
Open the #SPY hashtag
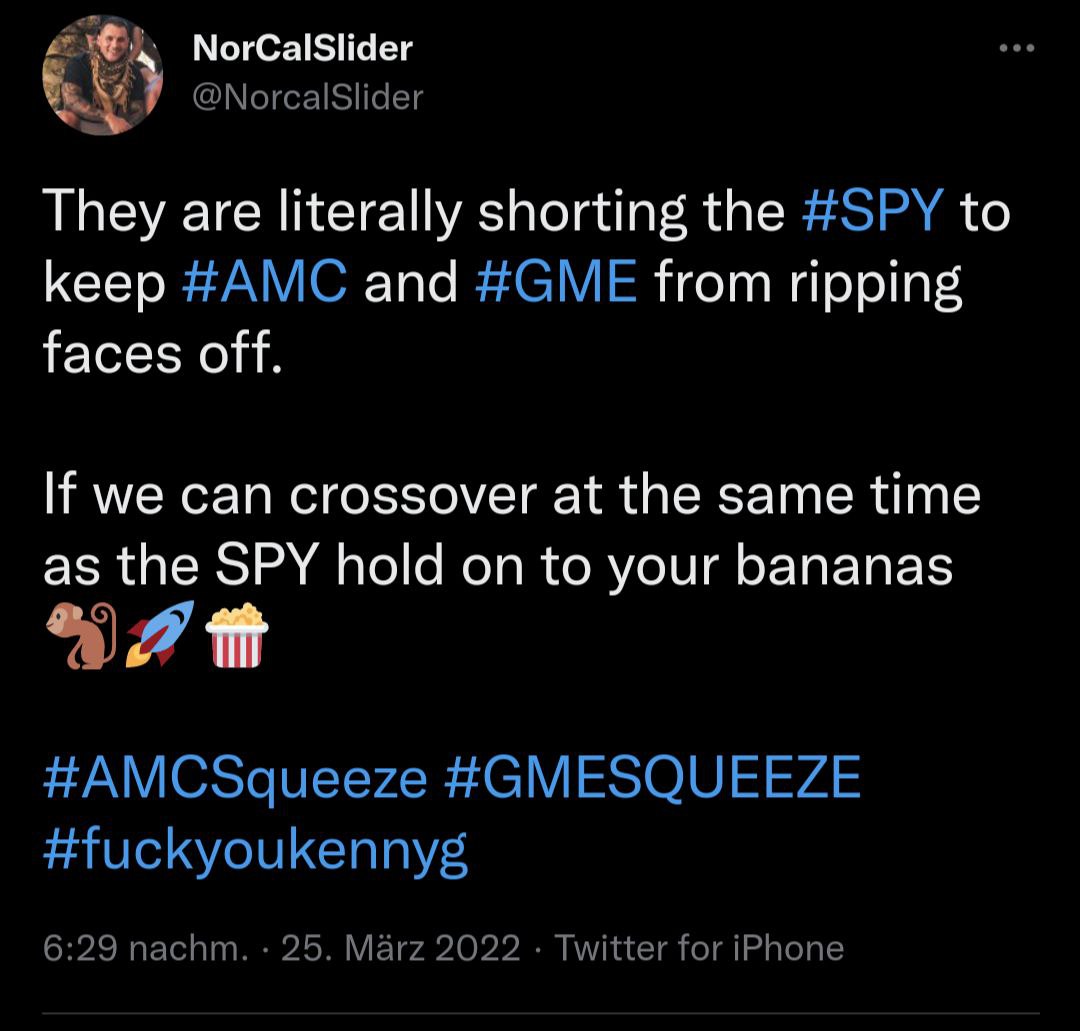pos(873,212)
